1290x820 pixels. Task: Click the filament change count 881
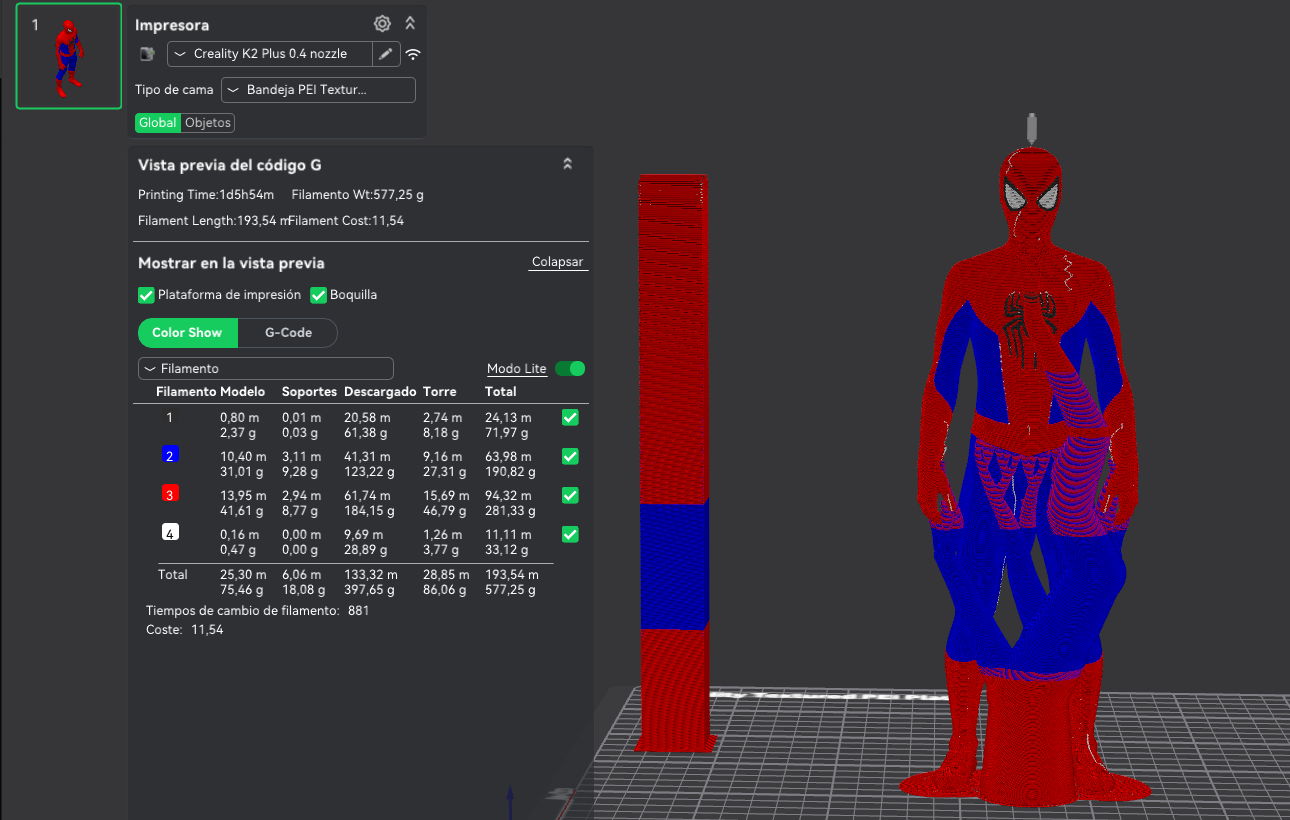coord(358,610)
